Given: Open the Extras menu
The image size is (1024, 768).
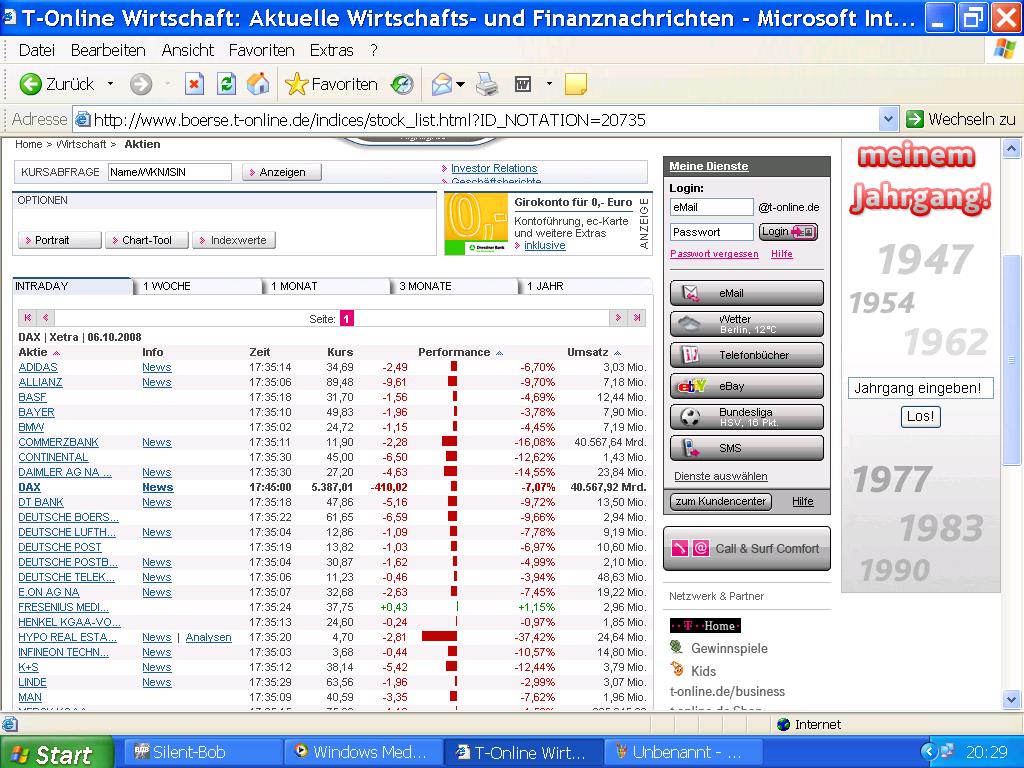Looking at the screenshot, I should pos(331,50).
